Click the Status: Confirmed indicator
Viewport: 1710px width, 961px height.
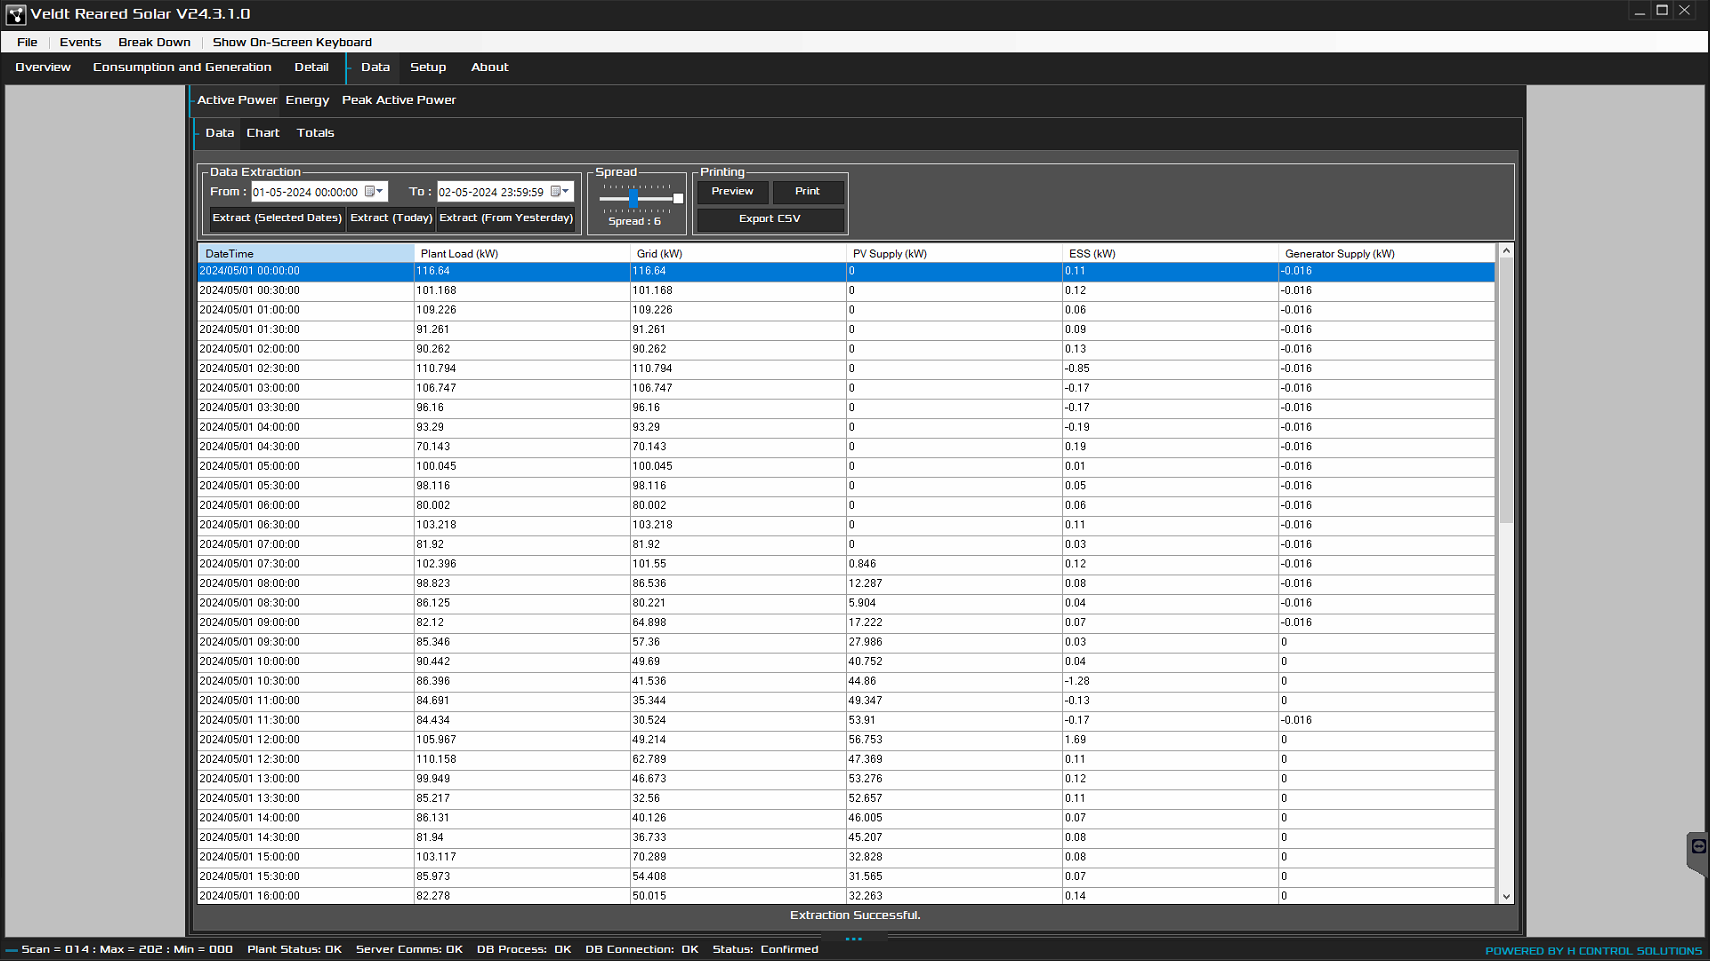click(765, 949)
